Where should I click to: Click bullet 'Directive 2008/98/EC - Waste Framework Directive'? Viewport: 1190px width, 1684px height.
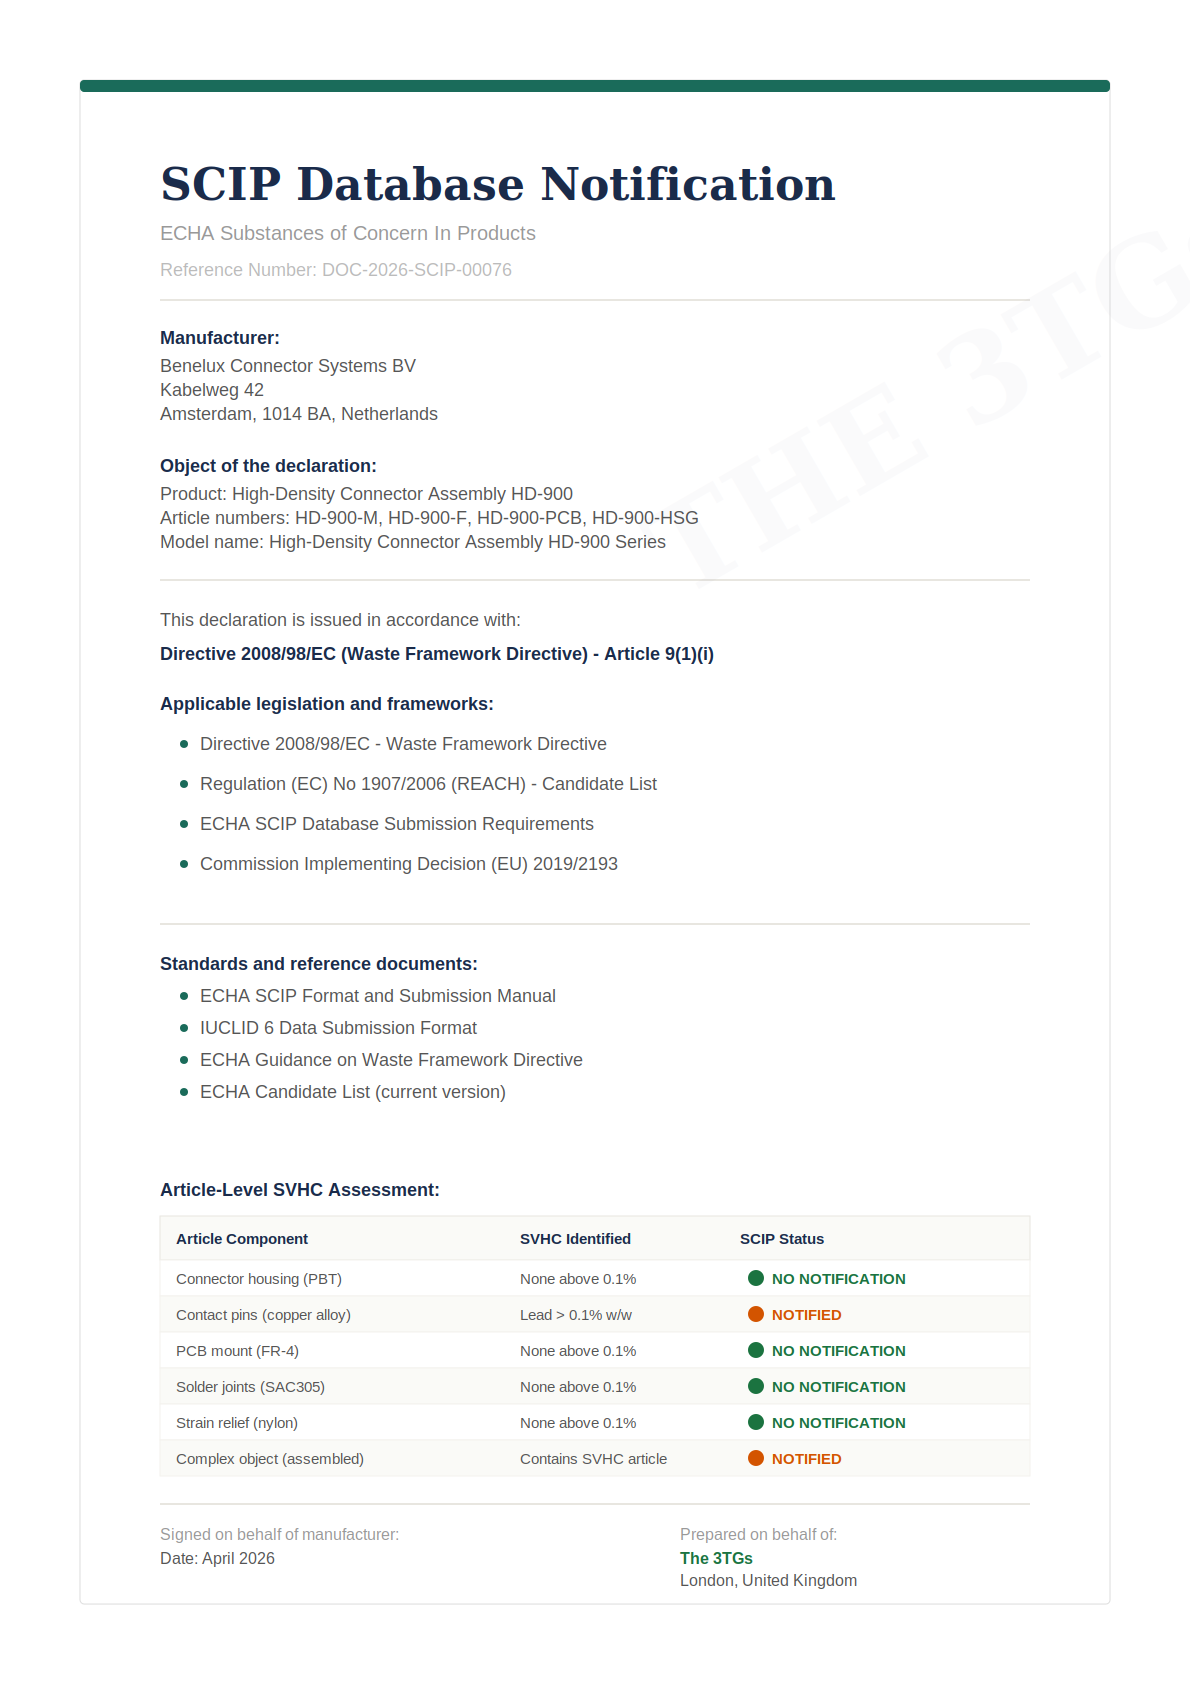(403, 744)
